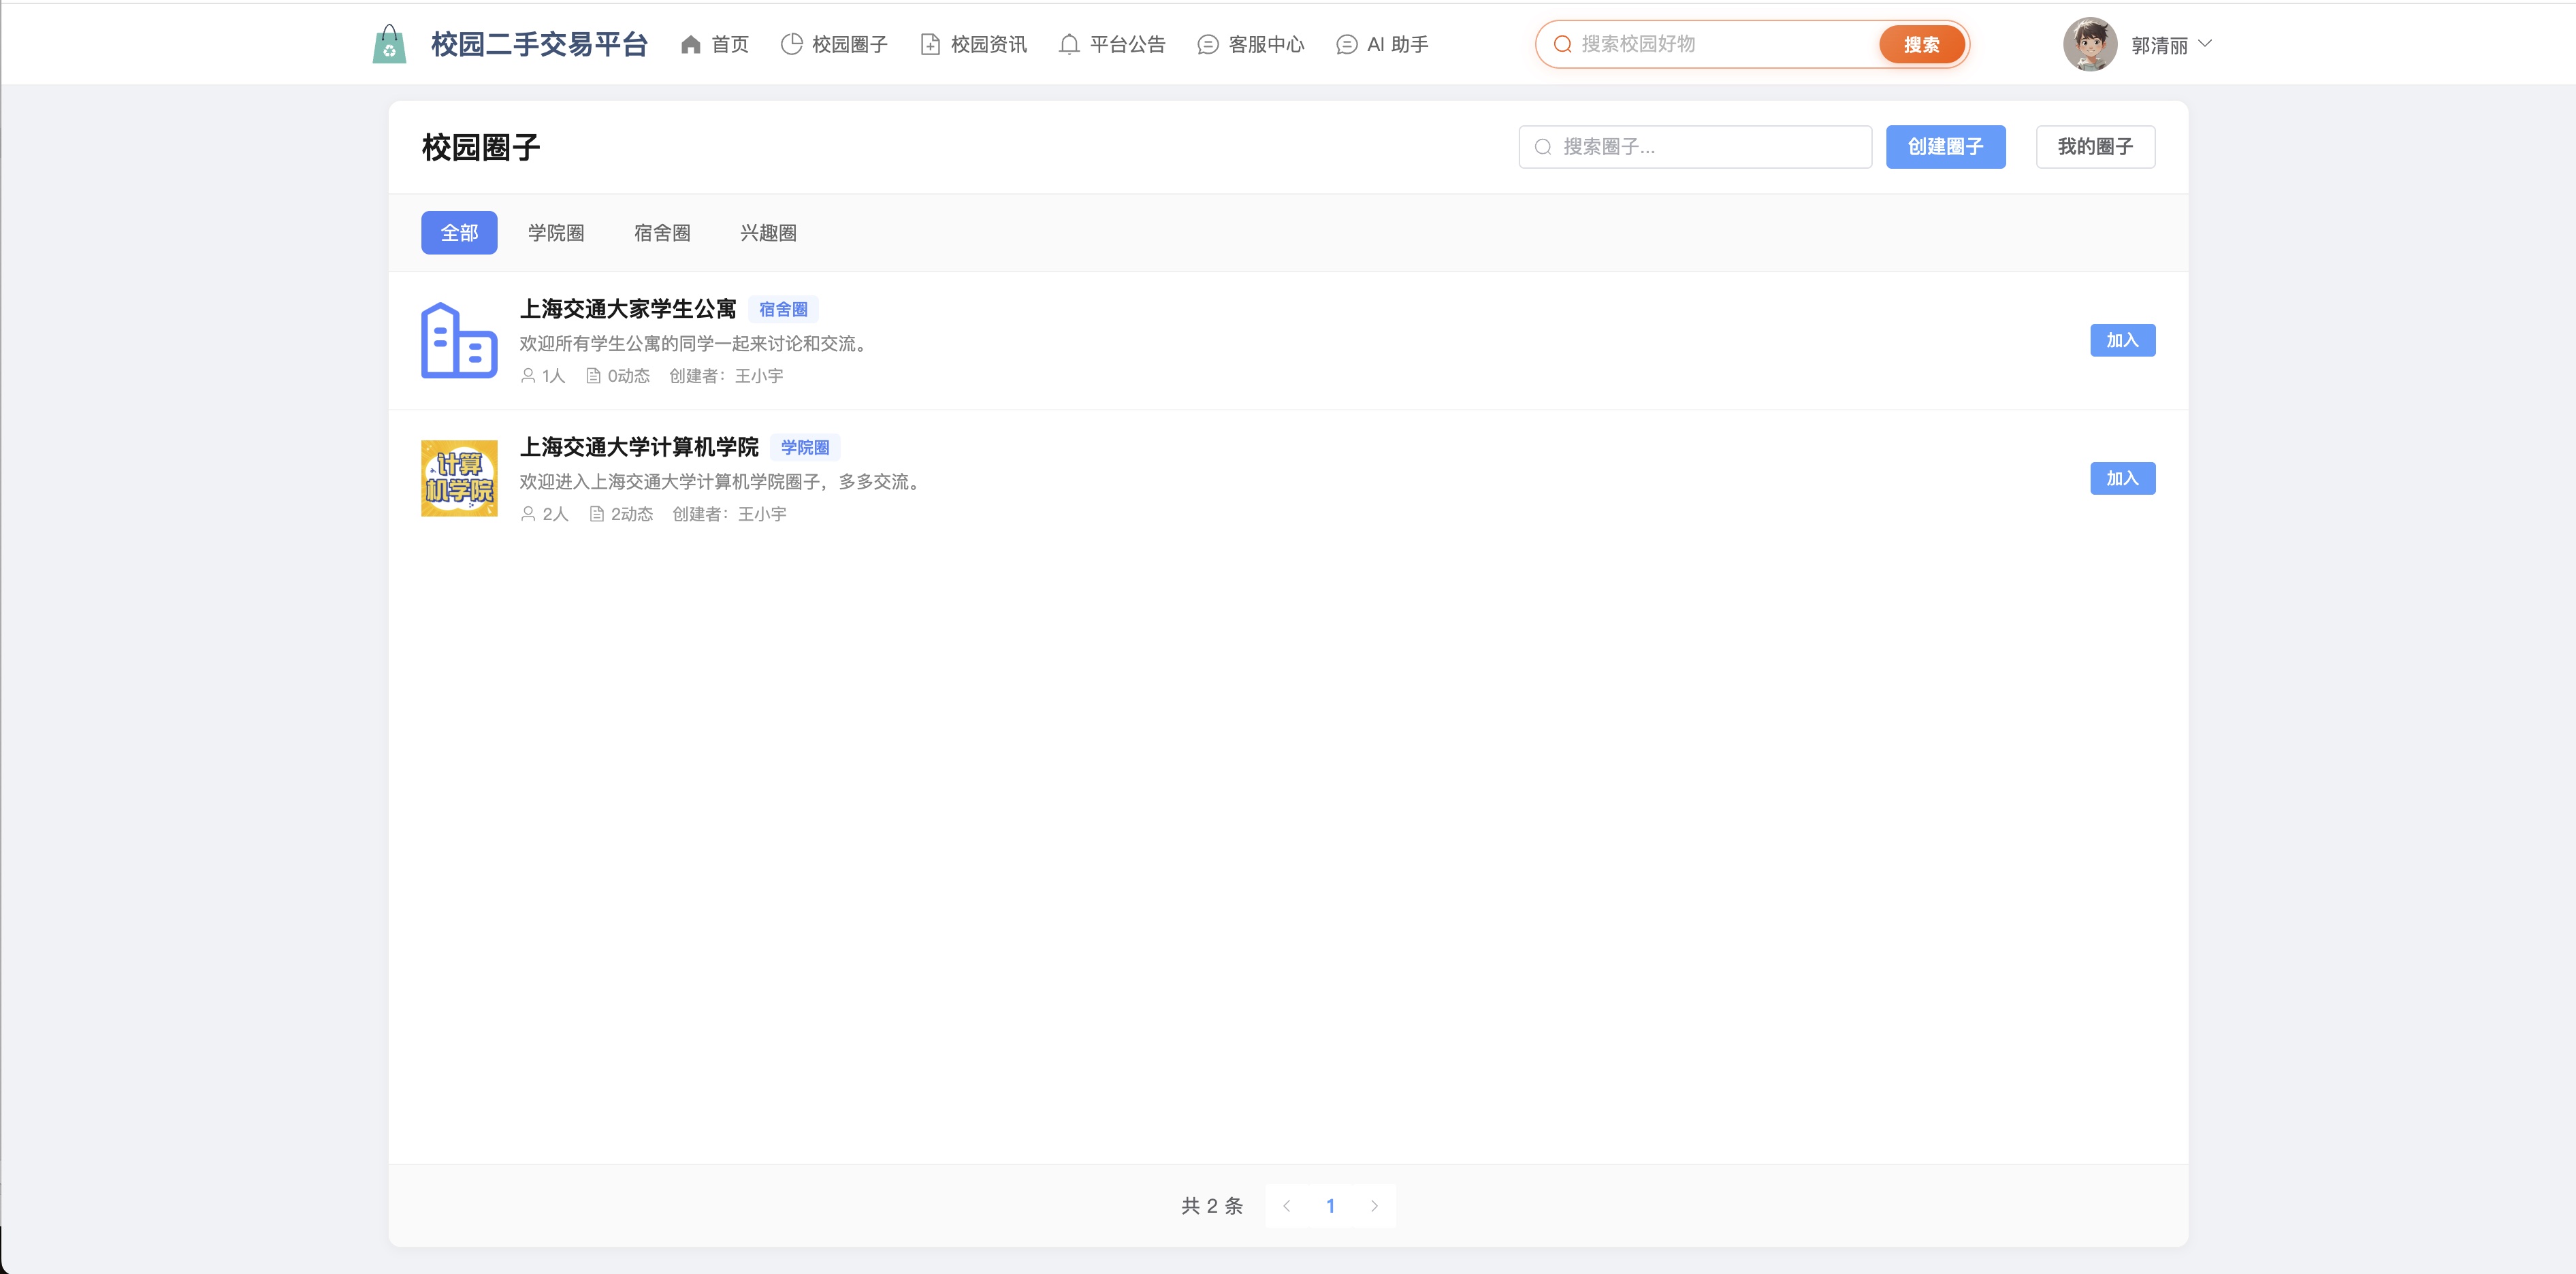Click the user avatar of 郭清丽
The width and height of the screenshot is (2576, 1274).
point(2090,44)
